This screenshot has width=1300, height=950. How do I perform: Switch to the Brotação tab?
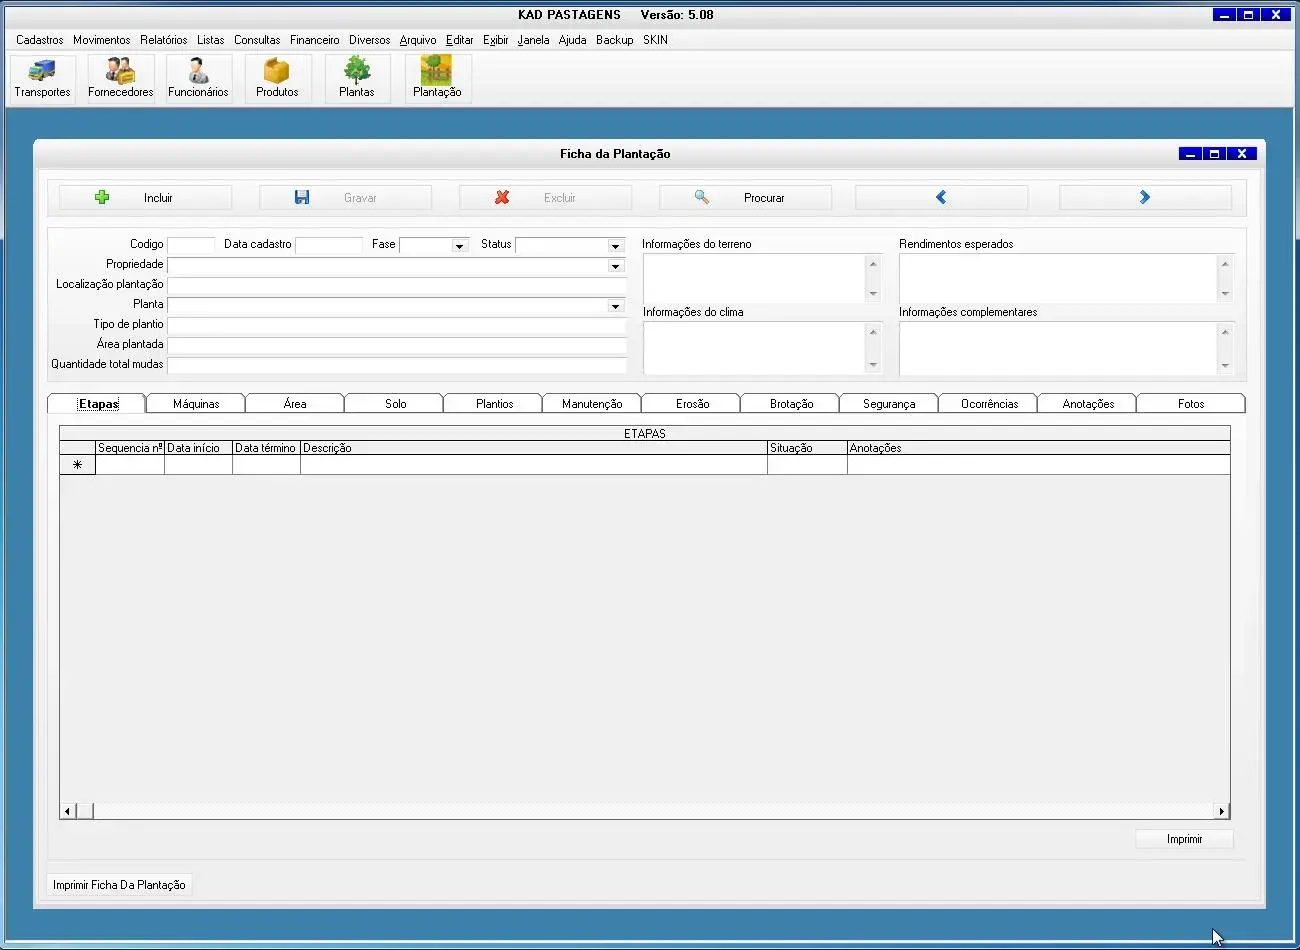click(791, 404)
